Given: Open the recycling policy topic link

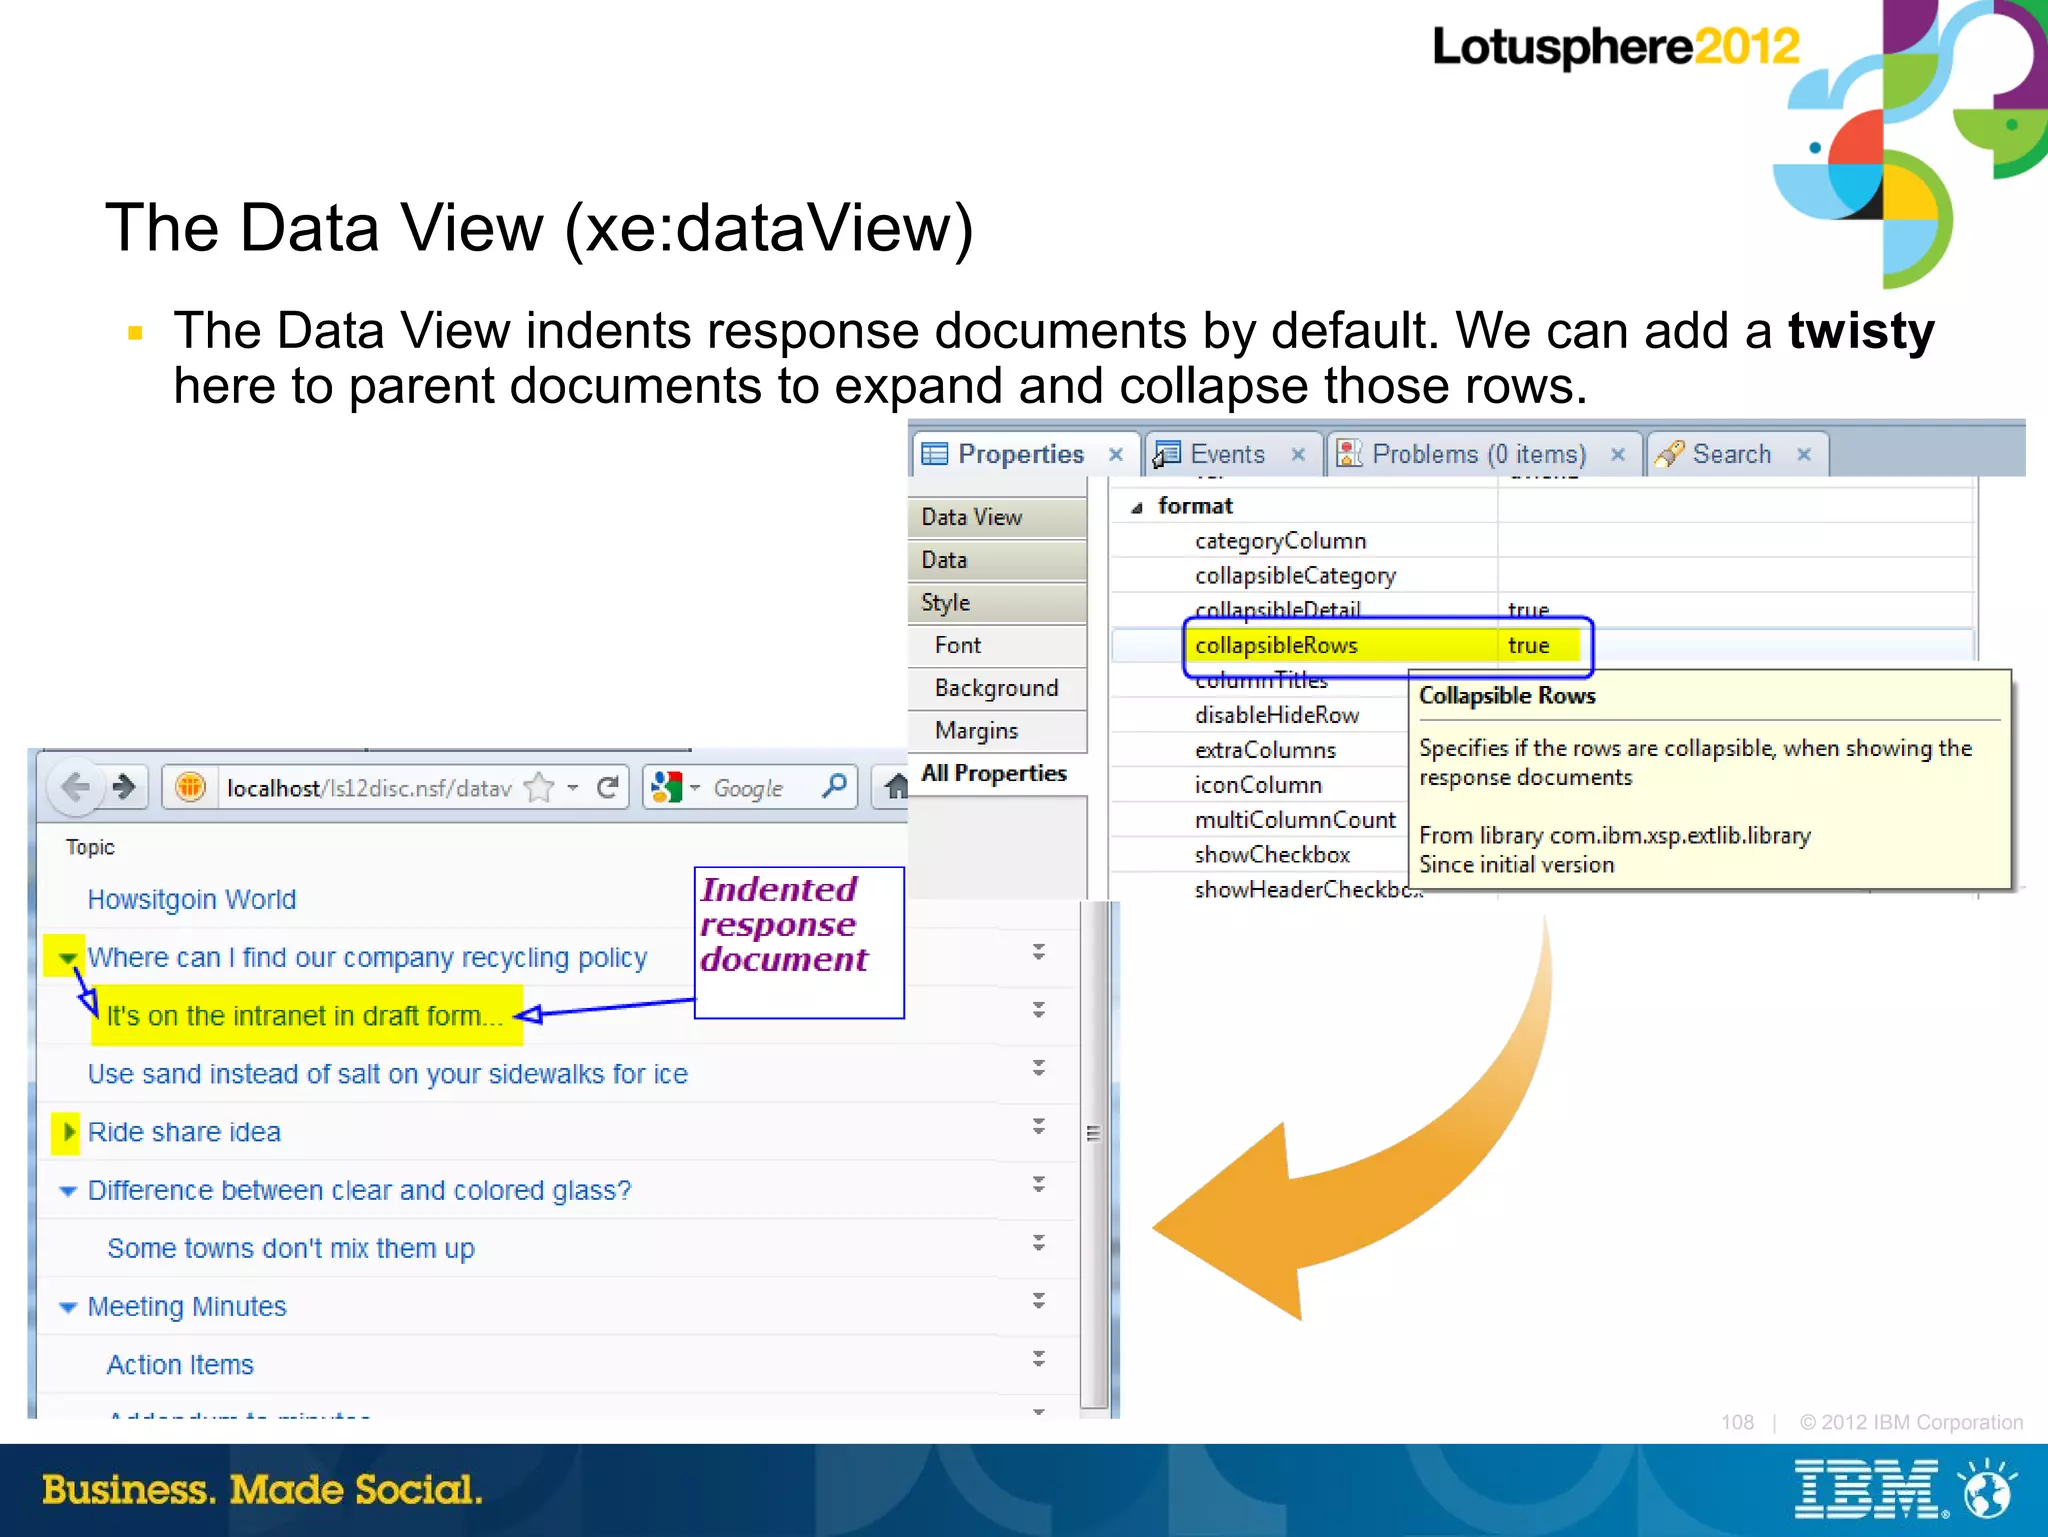Looking at the screenshot, I should tap(367, 958).
